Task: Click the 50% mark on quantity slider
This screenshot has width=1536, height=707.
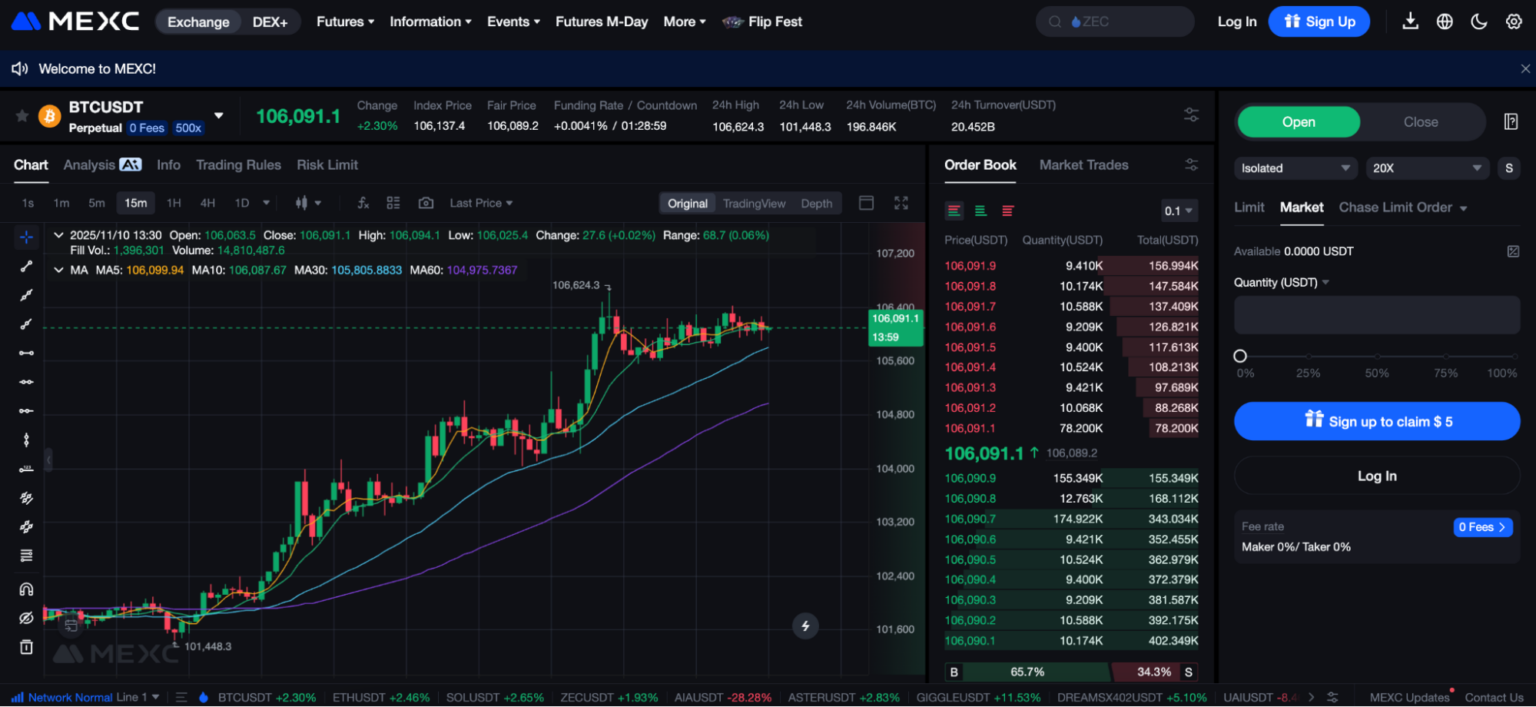Action: click(x=1377, y=356)
